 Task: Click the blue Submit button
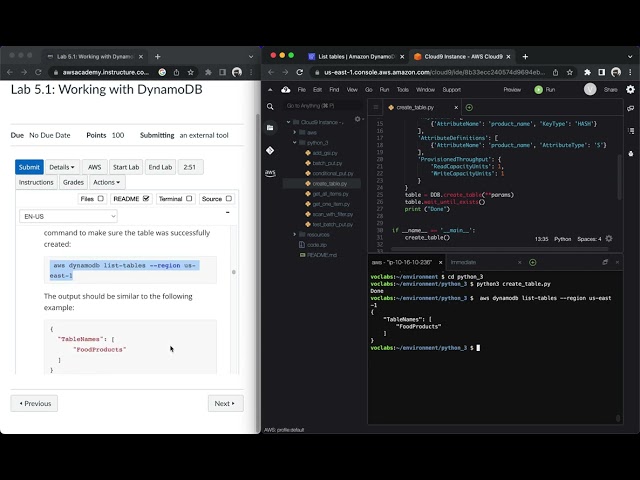tap(29, 167)
